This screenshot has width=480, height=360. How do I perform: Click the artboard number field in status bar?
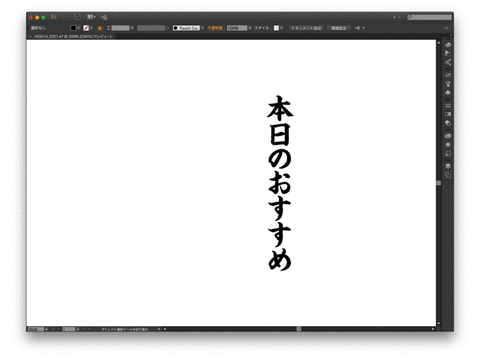click(x=69, y=329)
